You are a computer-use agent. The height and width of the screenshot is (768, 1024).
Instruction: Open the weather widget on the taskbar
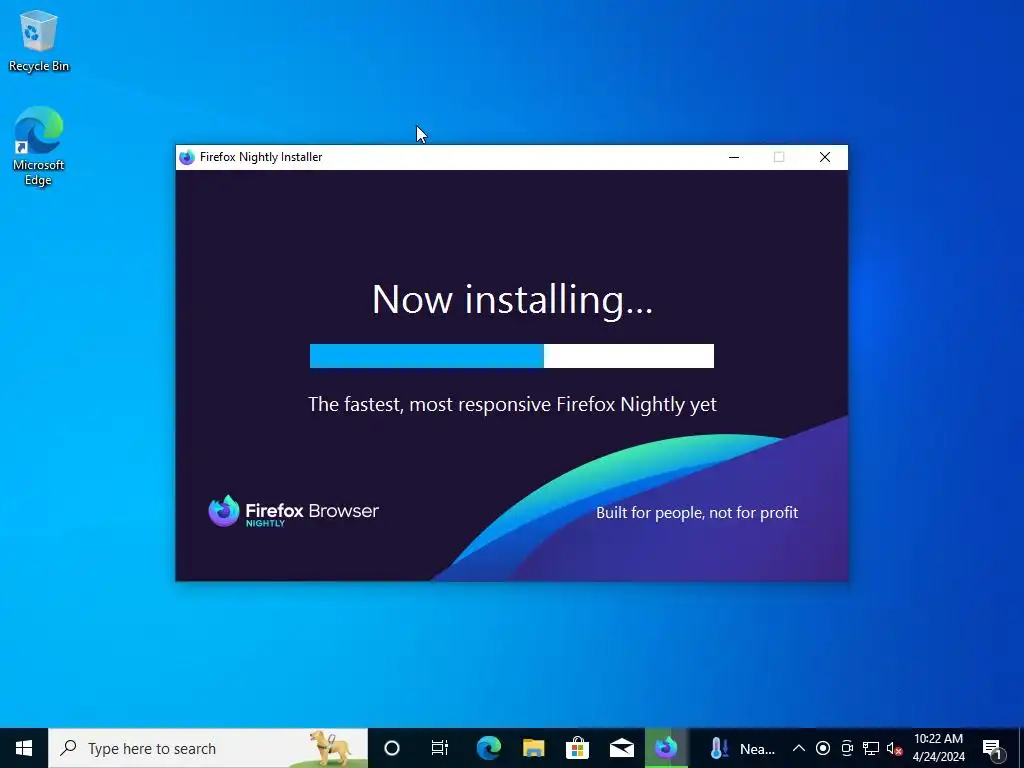click(x=743, y=748)
